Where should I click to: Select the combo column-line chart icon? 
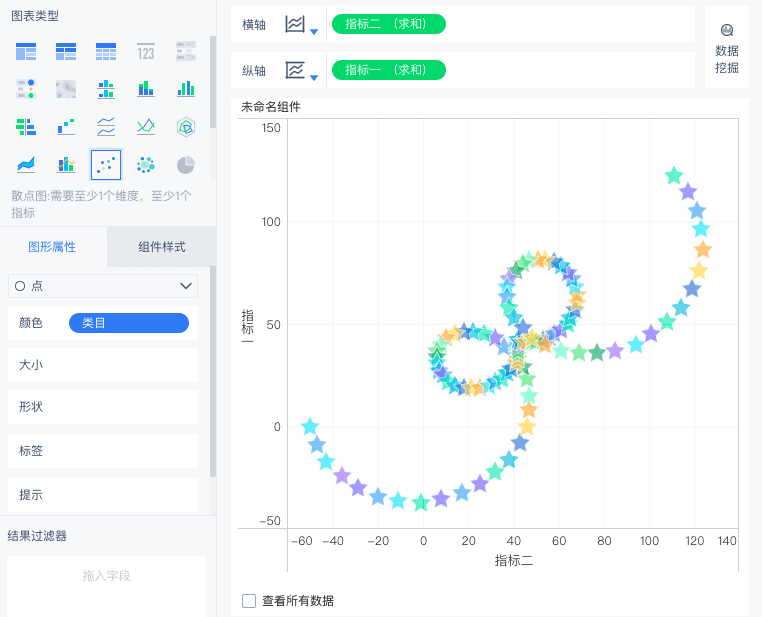pos(66,165)
